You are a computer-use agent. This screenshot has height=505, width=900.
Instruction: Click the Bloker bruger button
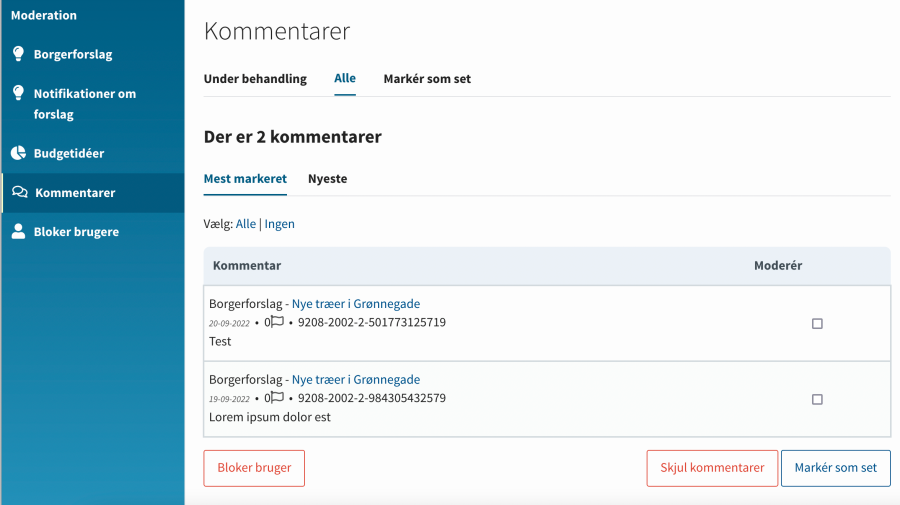[254, 468]
